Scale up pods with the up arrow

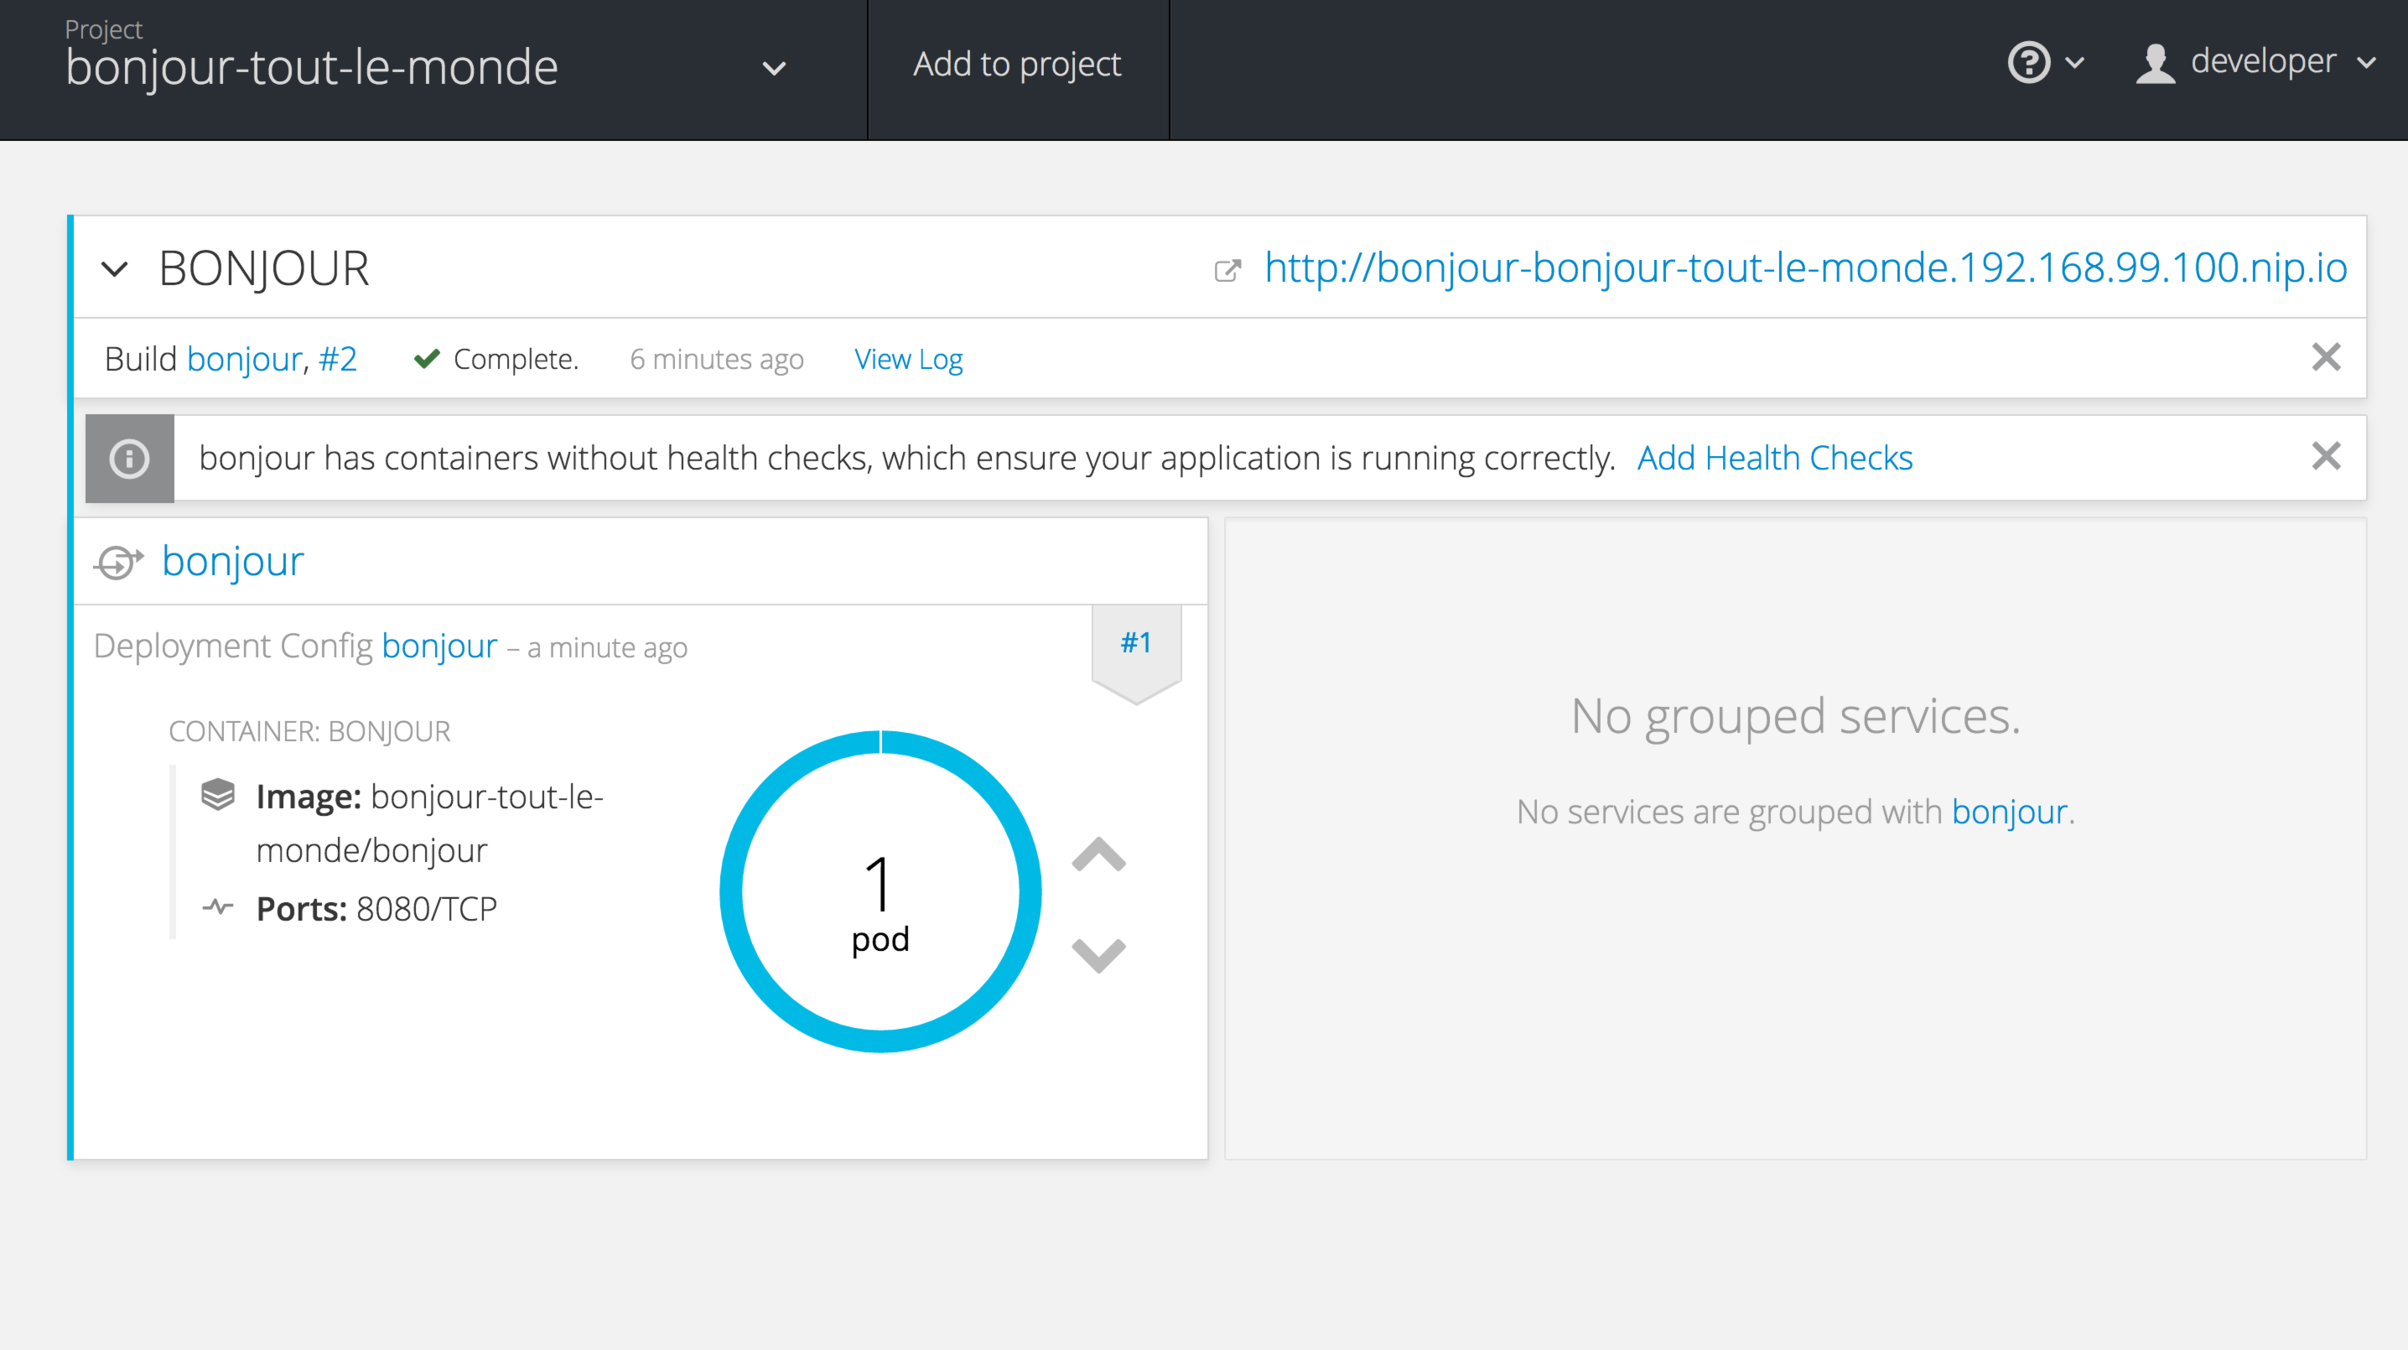click(1098, 855)
